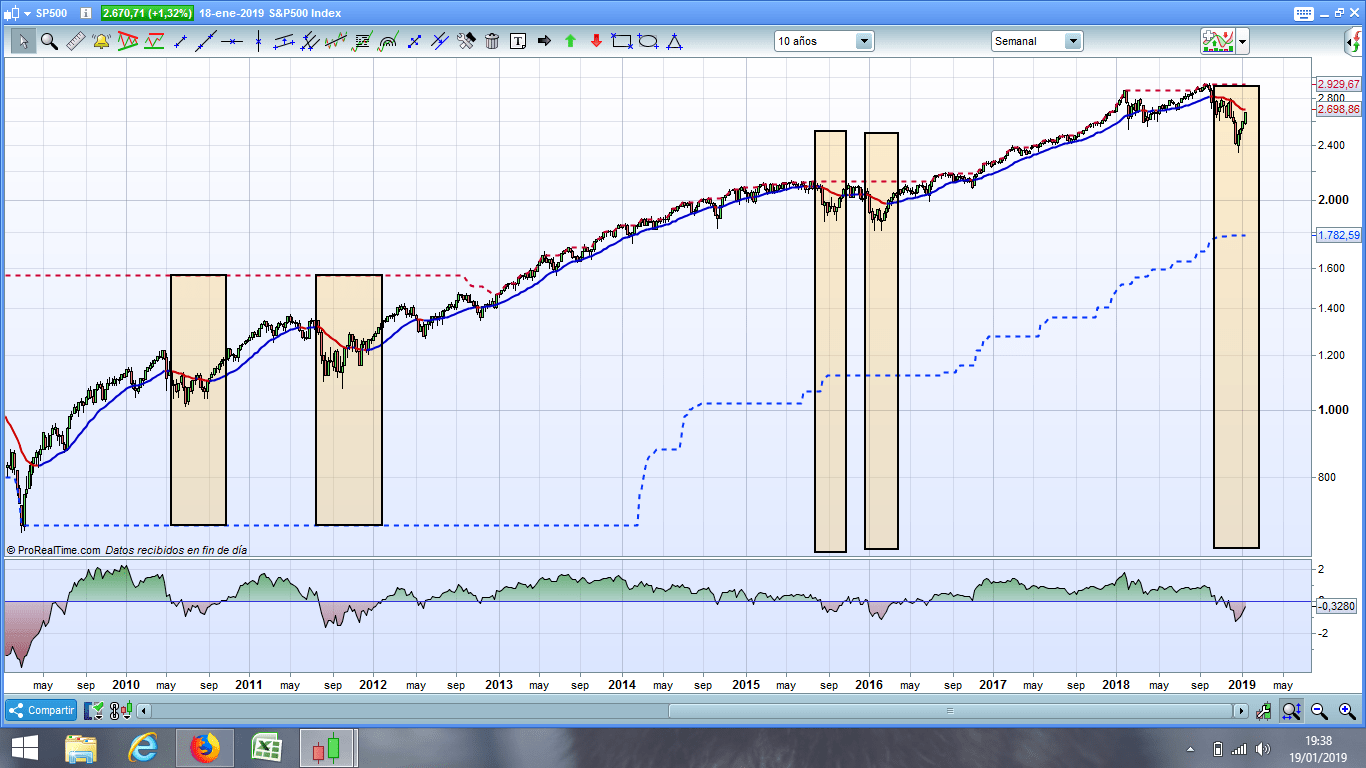Open the '10 años' period dropdown
Image resolution: width=1366 pixels, height=768 pixels.
click(864, 41)
